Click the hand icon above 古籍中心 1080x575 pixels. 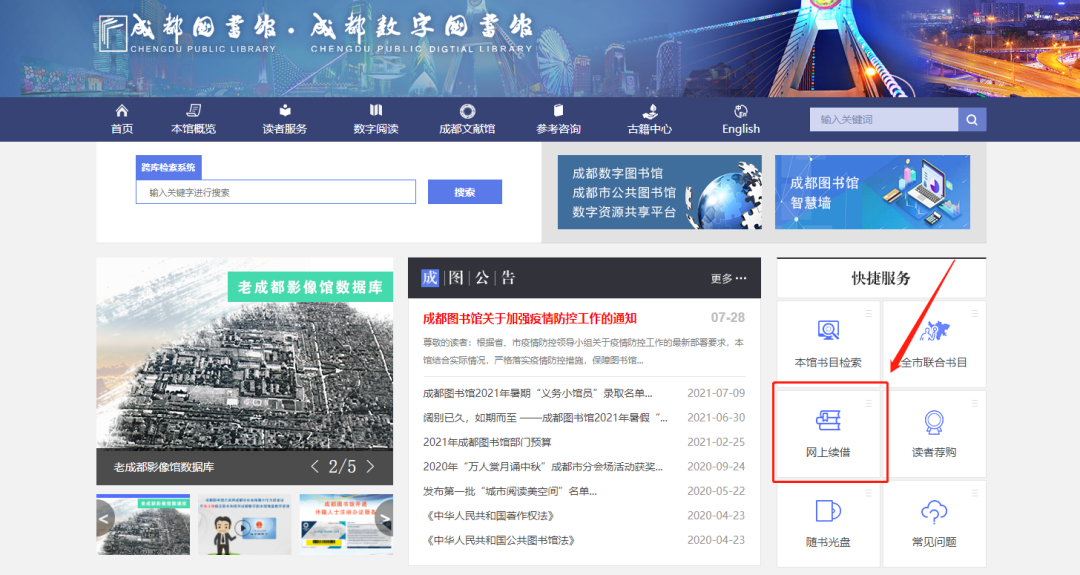point(650,111)
